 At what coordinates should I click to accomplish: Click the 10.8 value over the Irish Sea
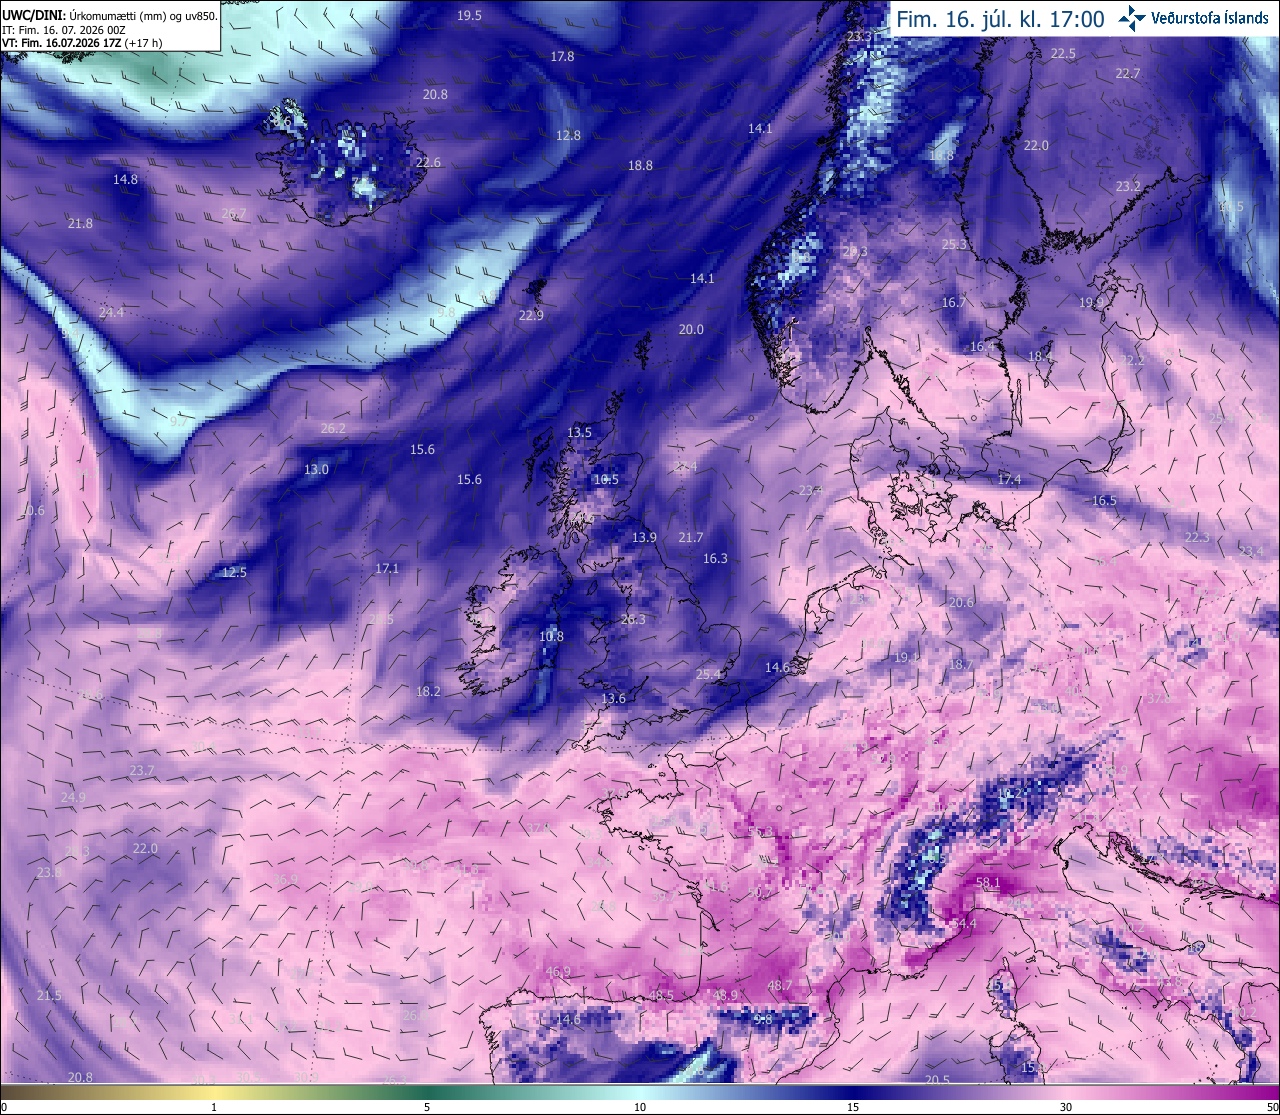(x=551, y=636)
